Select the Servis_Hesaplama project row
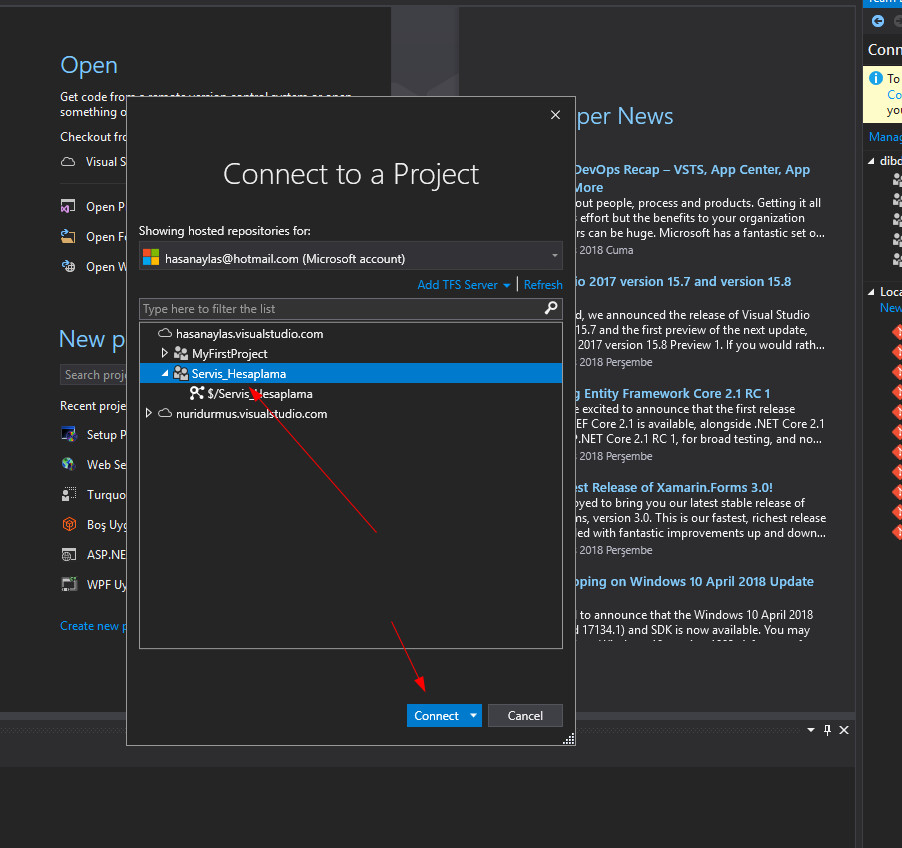Viewport: 902px width, 848px height. [351, 373]
